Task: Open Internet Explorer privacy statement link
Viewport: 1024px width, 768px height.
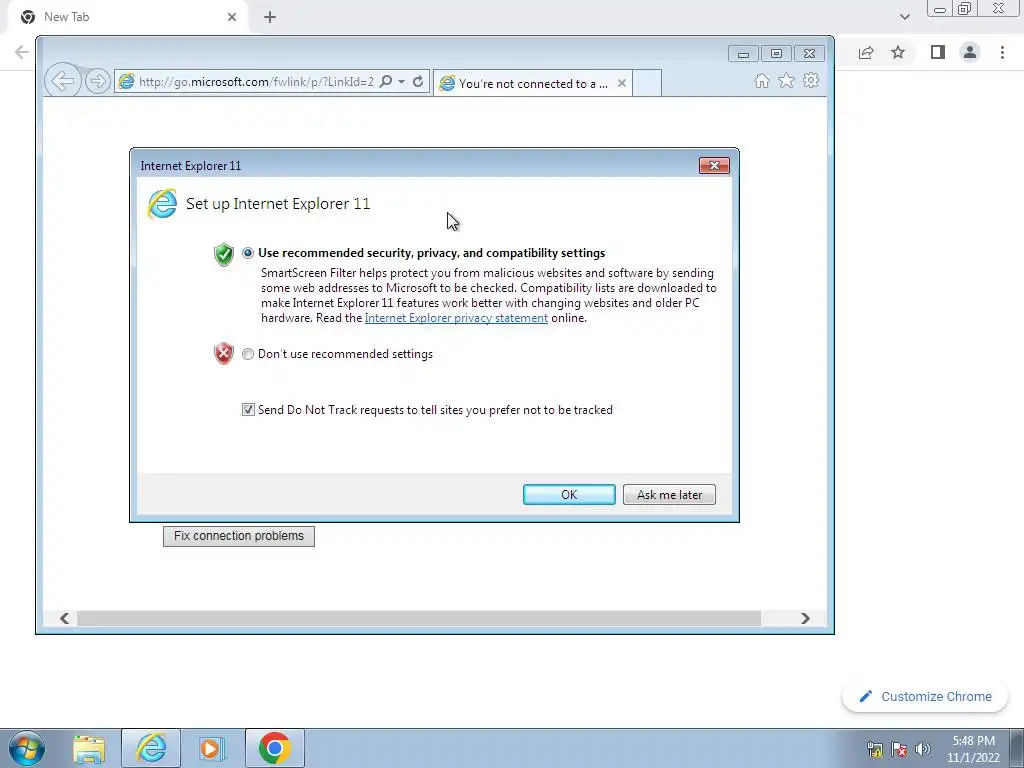Action: 456,318
